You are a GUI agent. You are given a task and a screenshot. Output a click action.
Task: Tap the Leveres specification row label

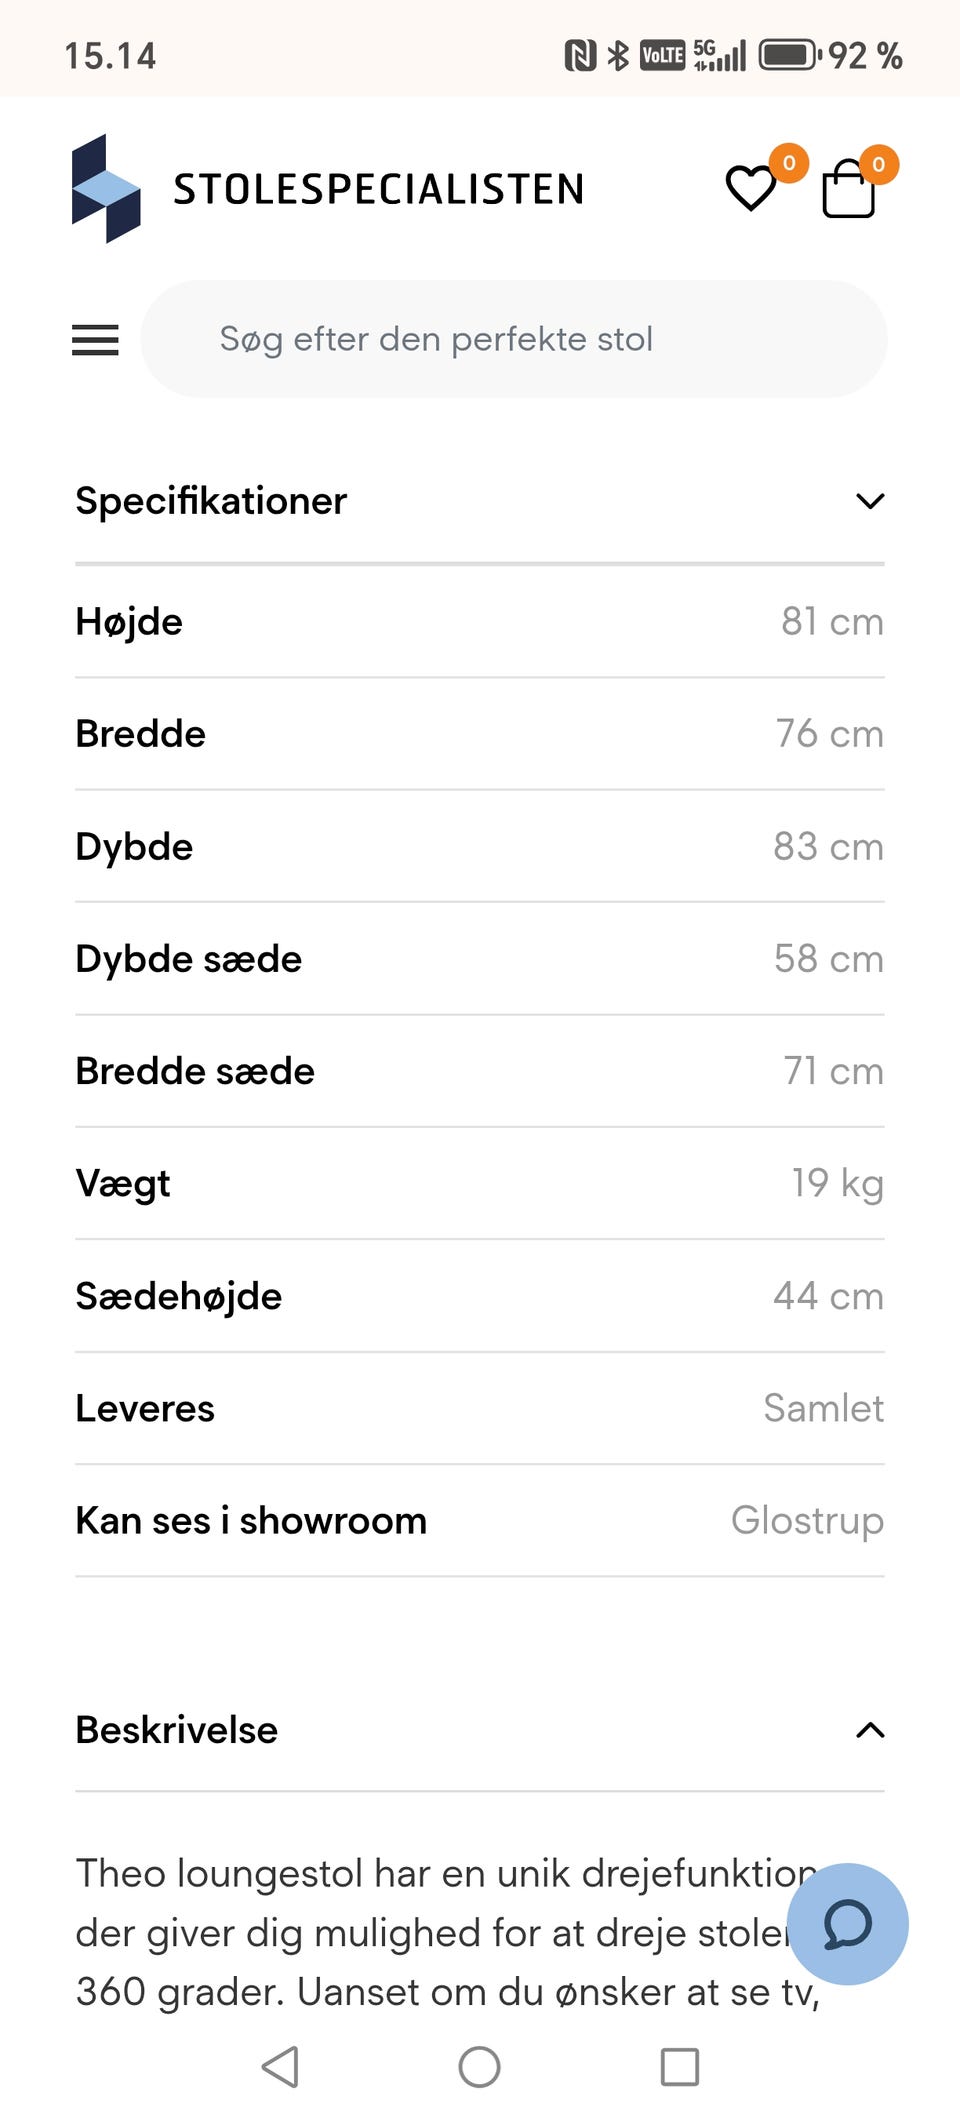point(145,1408)
